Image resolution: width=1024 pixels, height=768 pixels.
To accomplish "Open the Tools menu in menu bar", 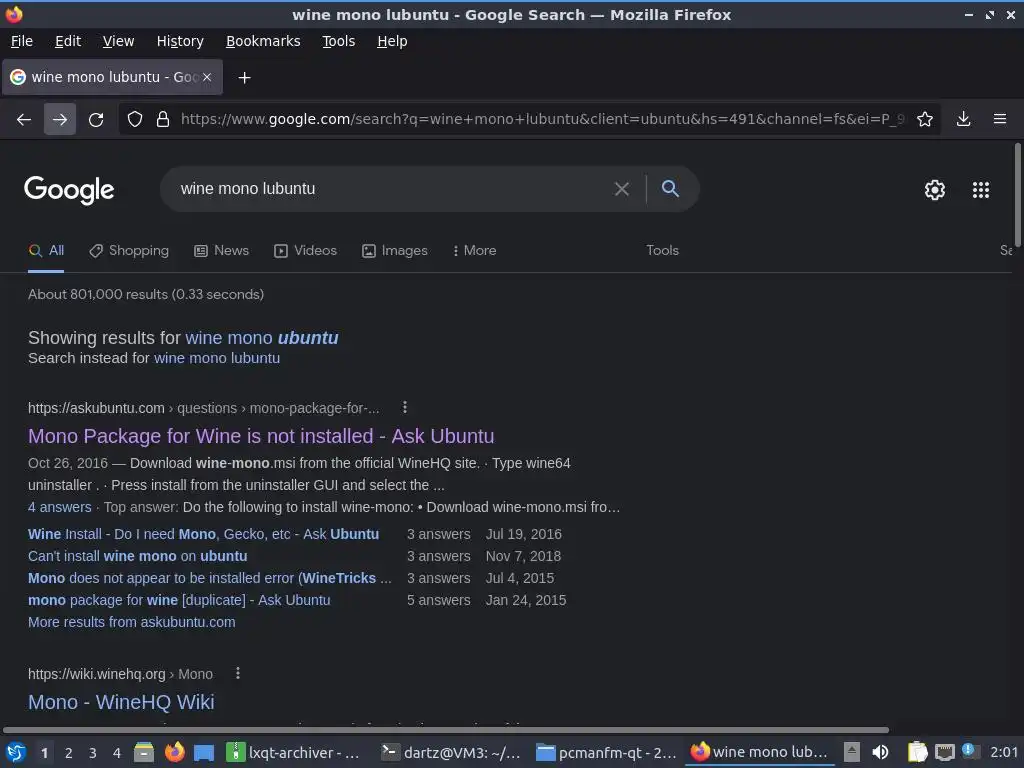I will click(338, 41).
